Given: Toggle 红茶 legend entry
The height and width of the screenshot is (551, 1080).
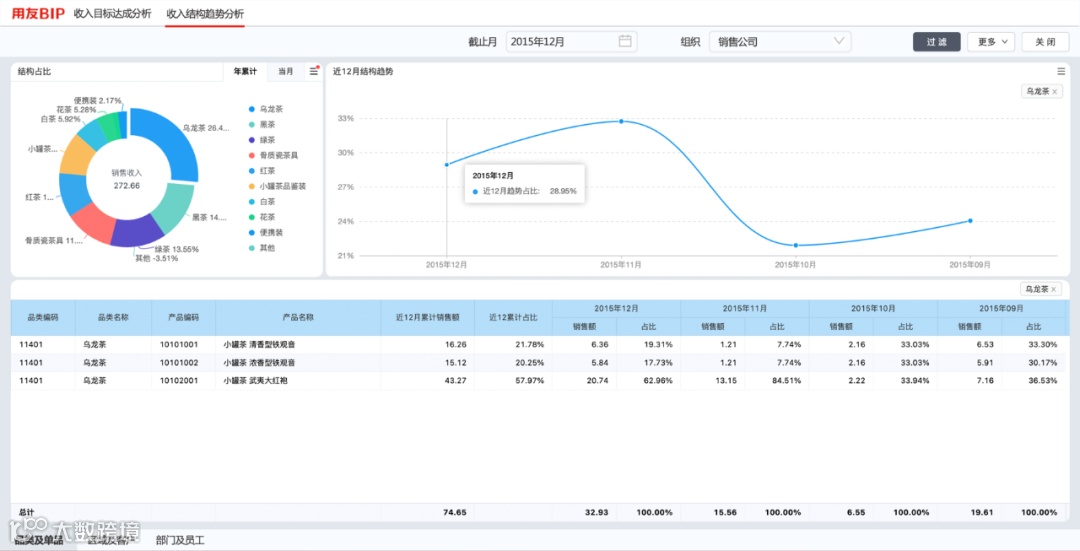Looking at the screenshot, I should pos(262,171).
